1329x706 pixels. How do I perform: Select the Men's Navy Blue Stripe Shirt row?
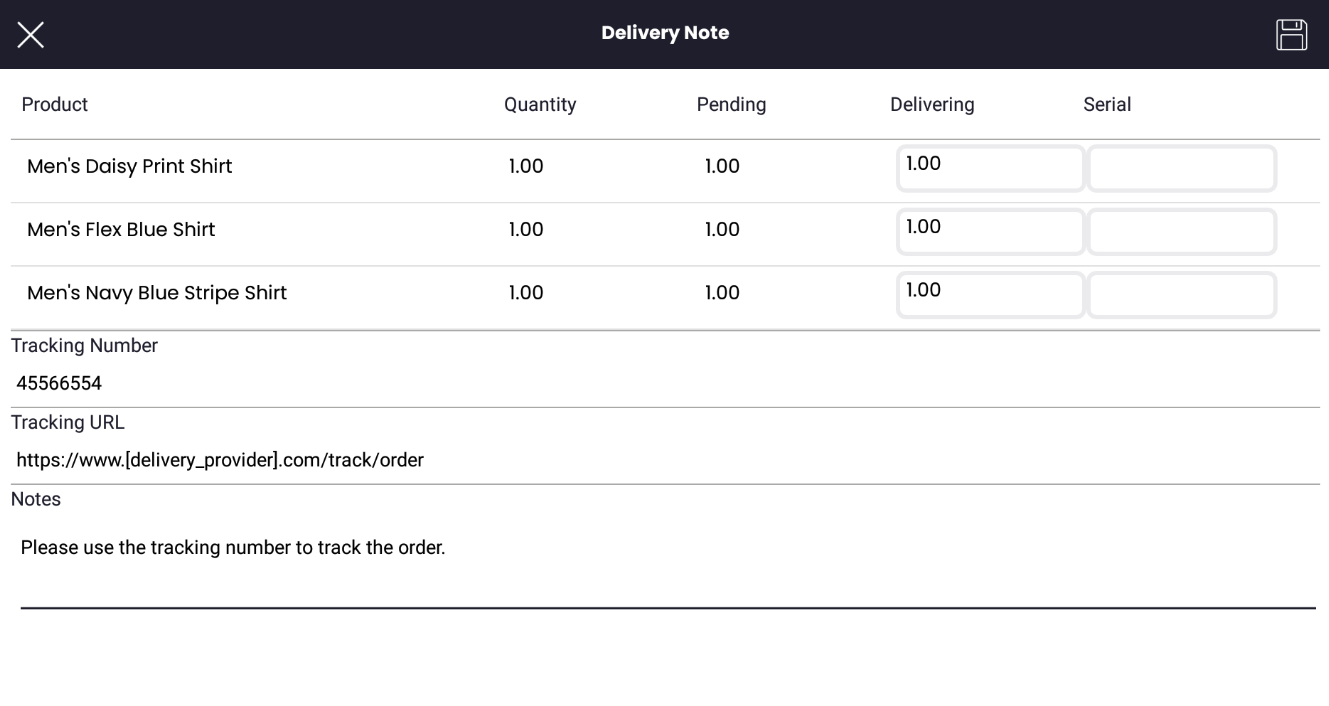coord(156,292)
